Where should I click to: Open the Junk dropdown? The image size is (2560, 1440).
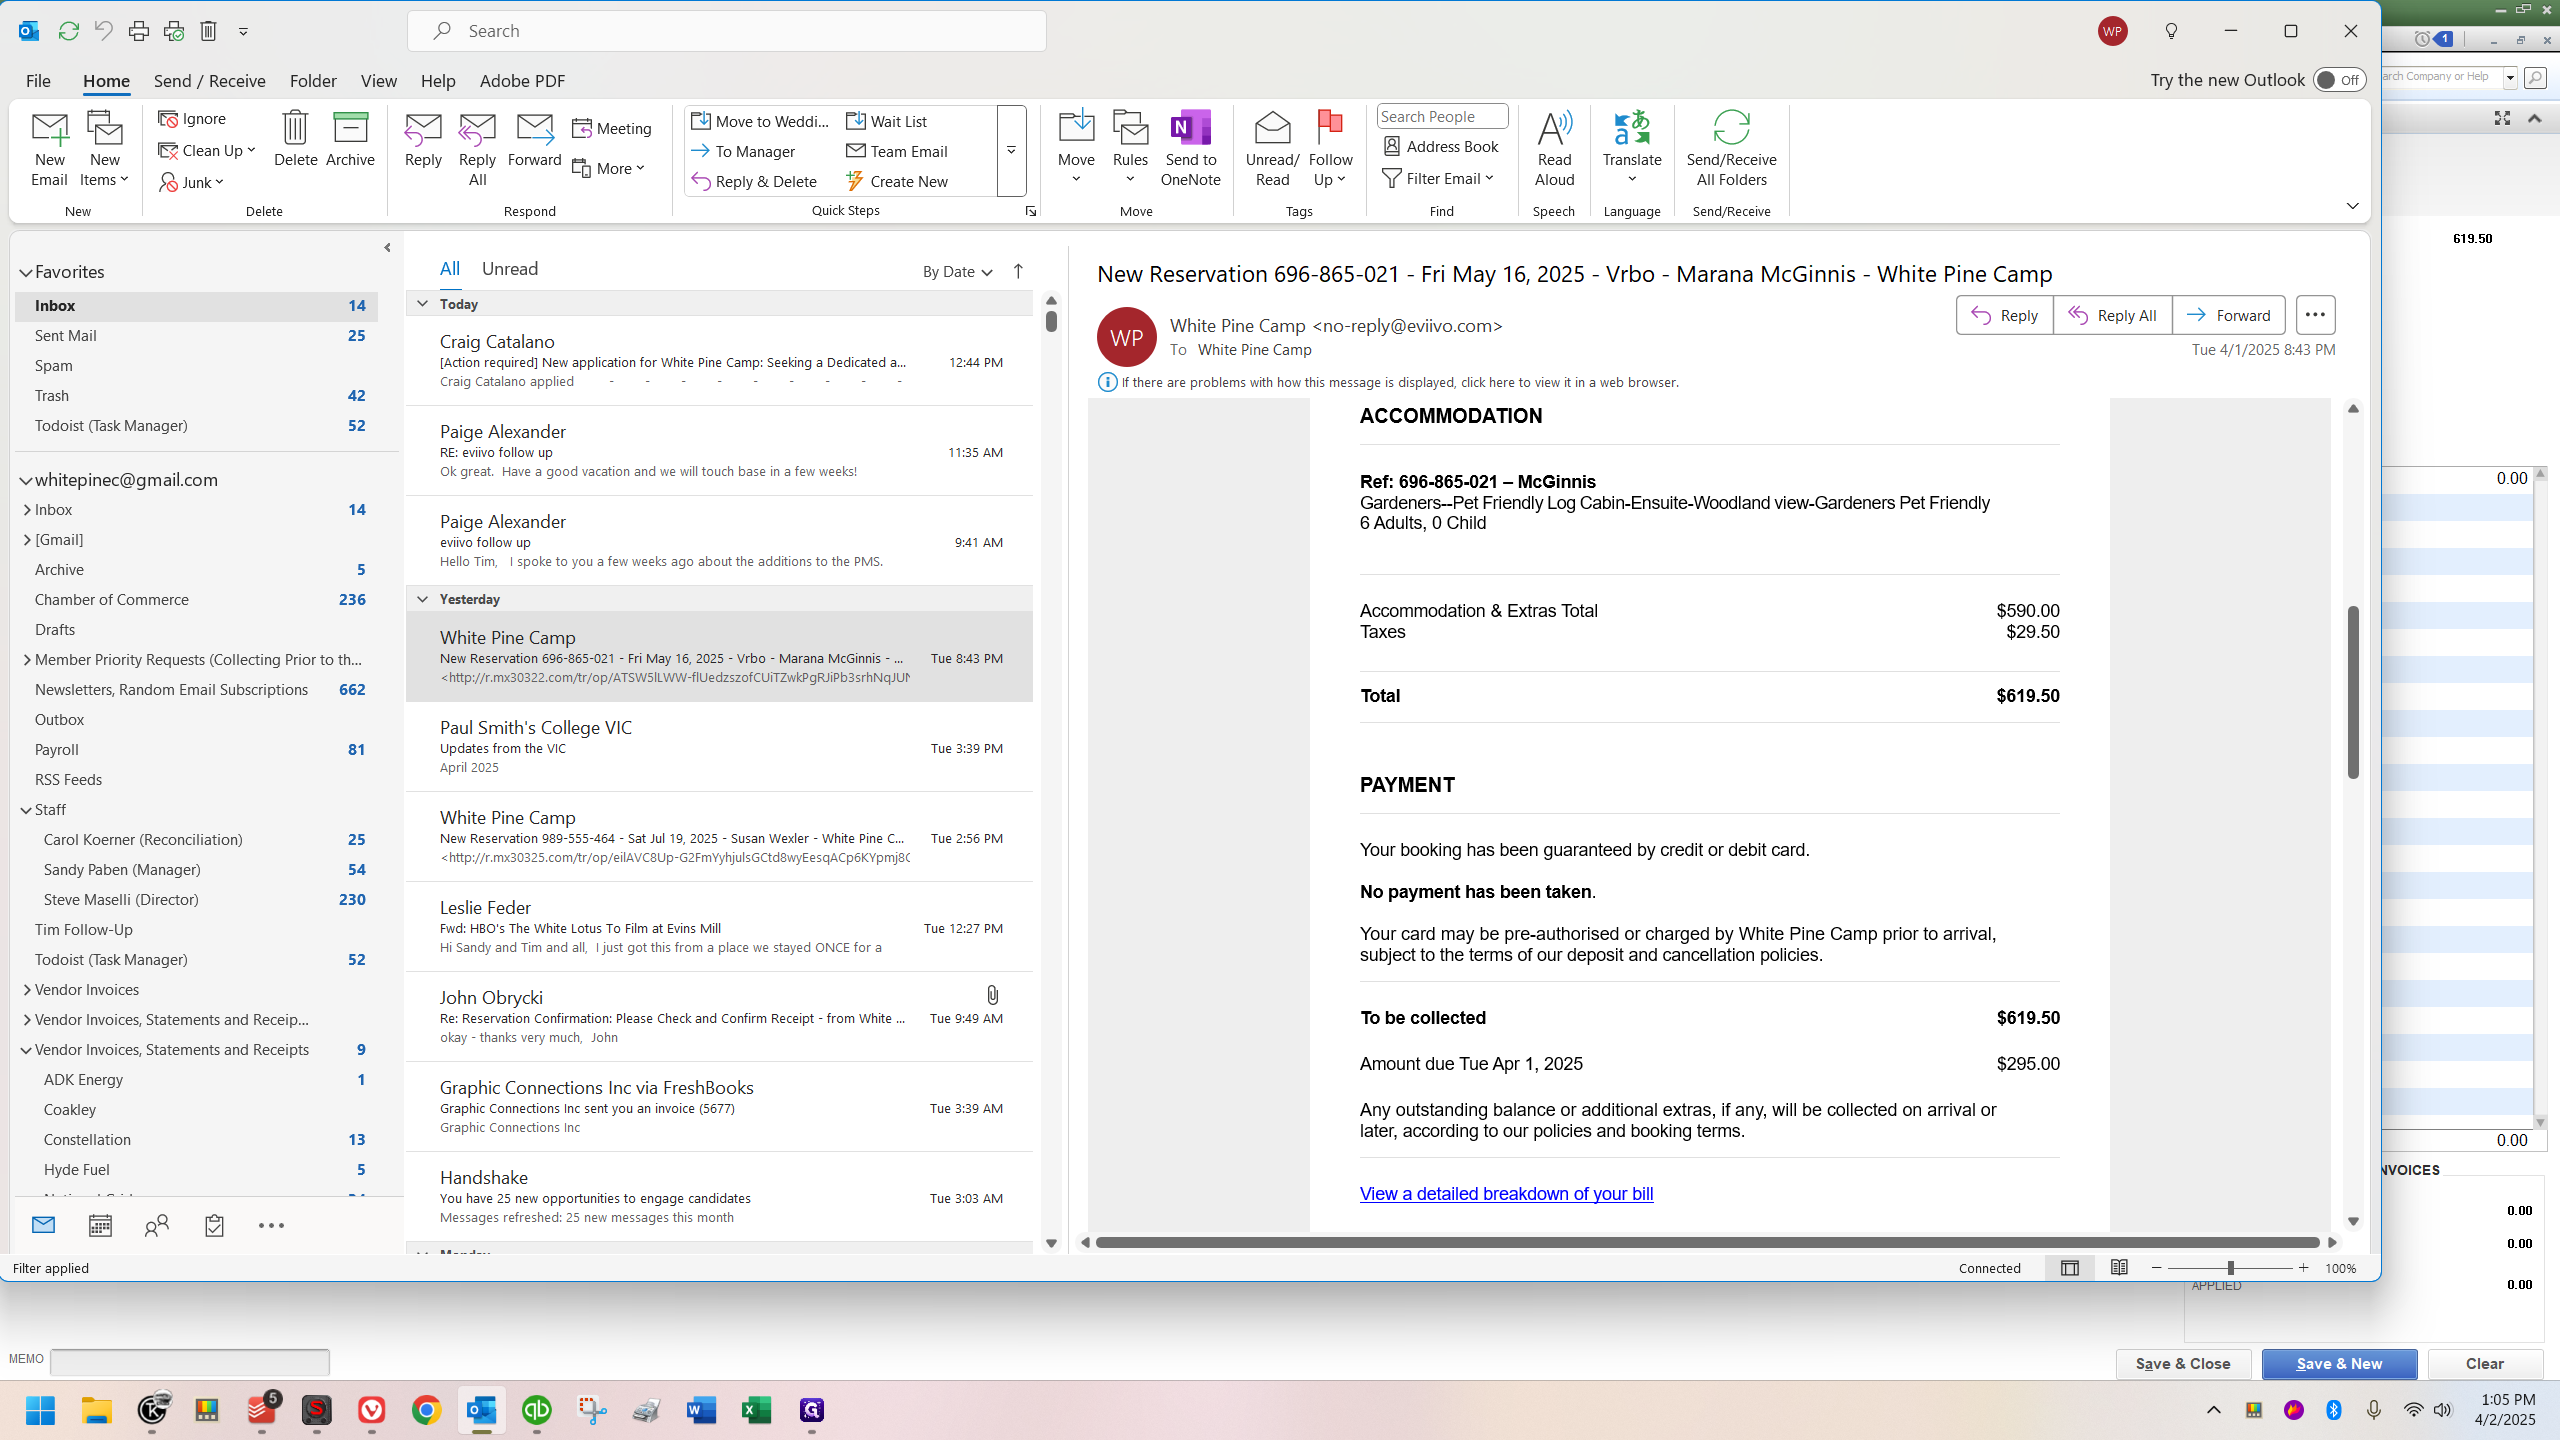click(191, 182)
